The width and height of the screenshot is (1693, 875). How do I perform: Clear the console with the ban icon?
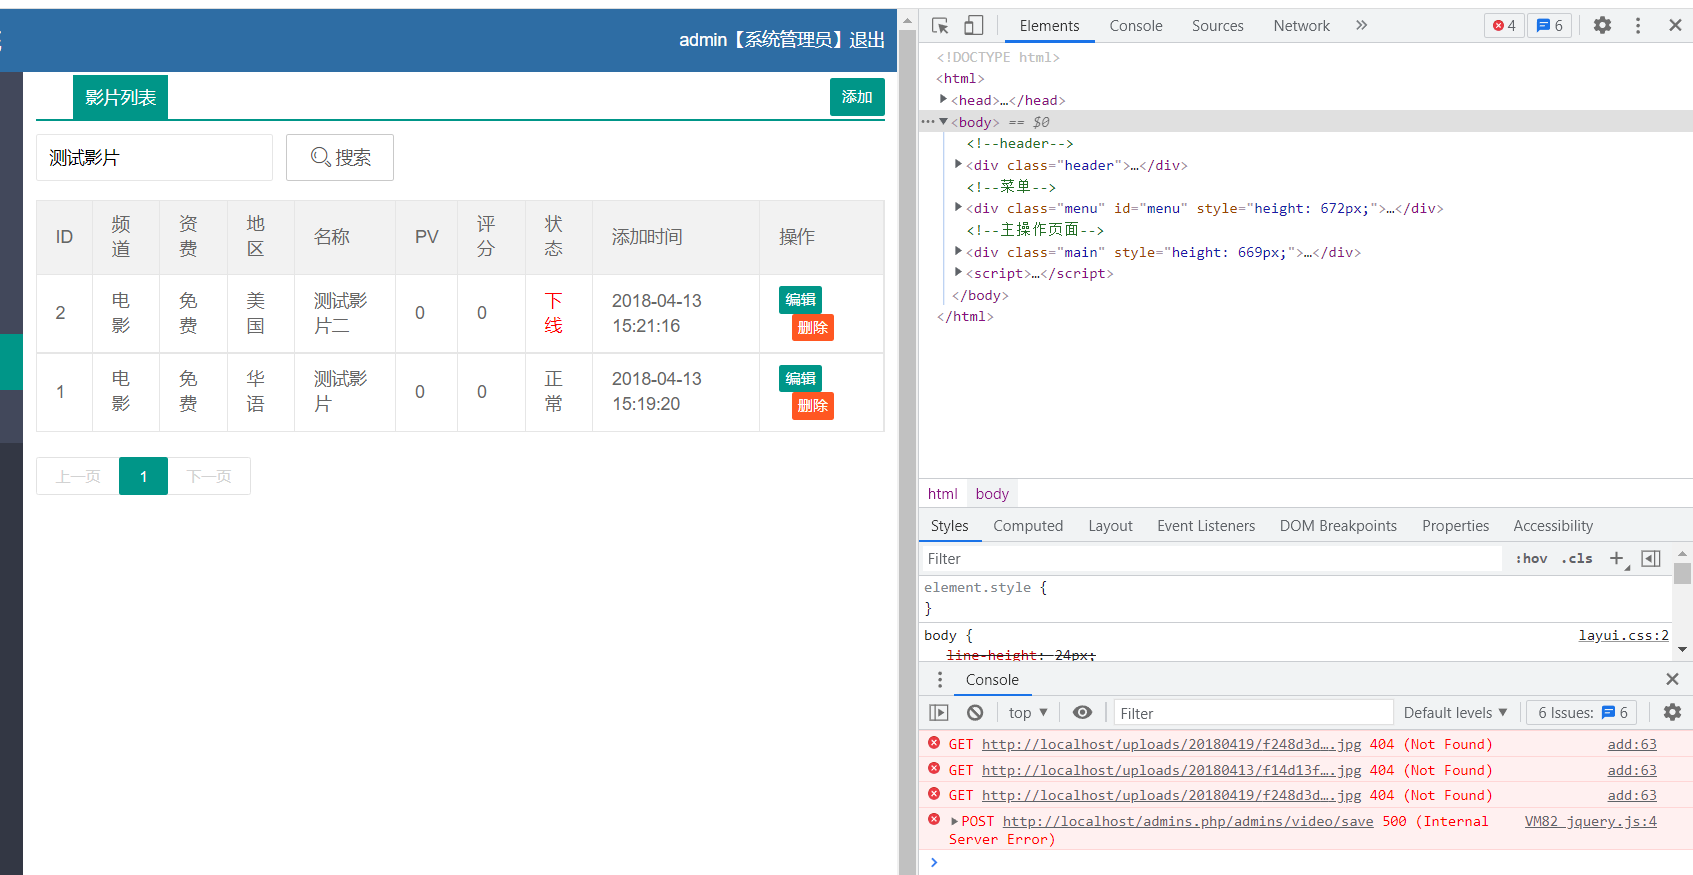point(975,713)
